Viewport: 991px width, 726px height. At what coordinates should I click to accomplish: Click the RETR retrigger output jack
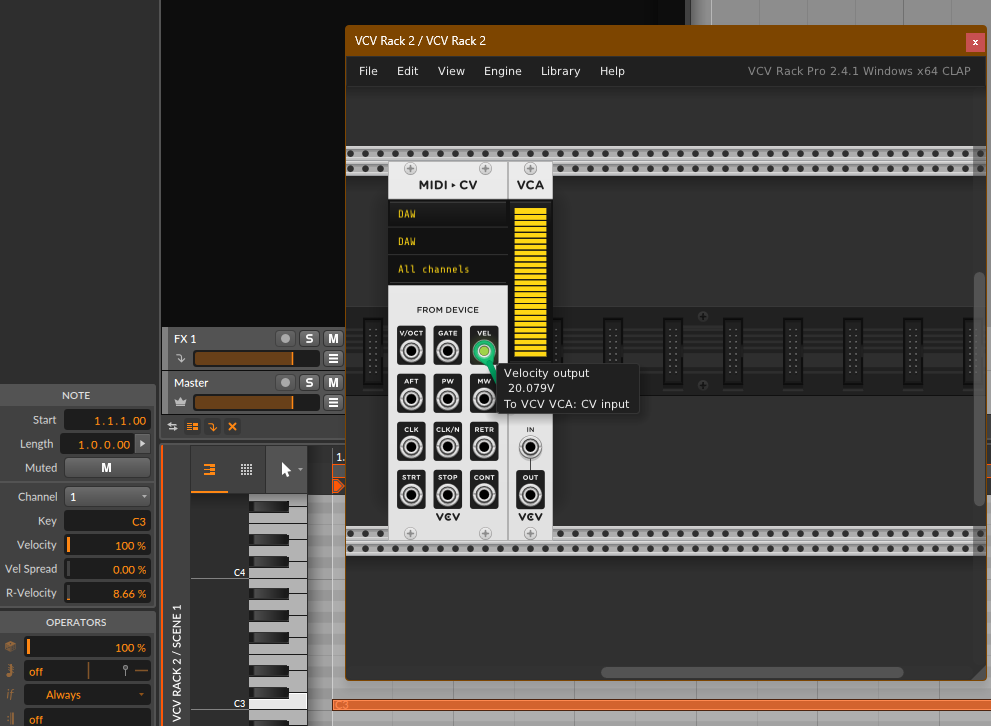pyautogui.click(x=484, y=447)
